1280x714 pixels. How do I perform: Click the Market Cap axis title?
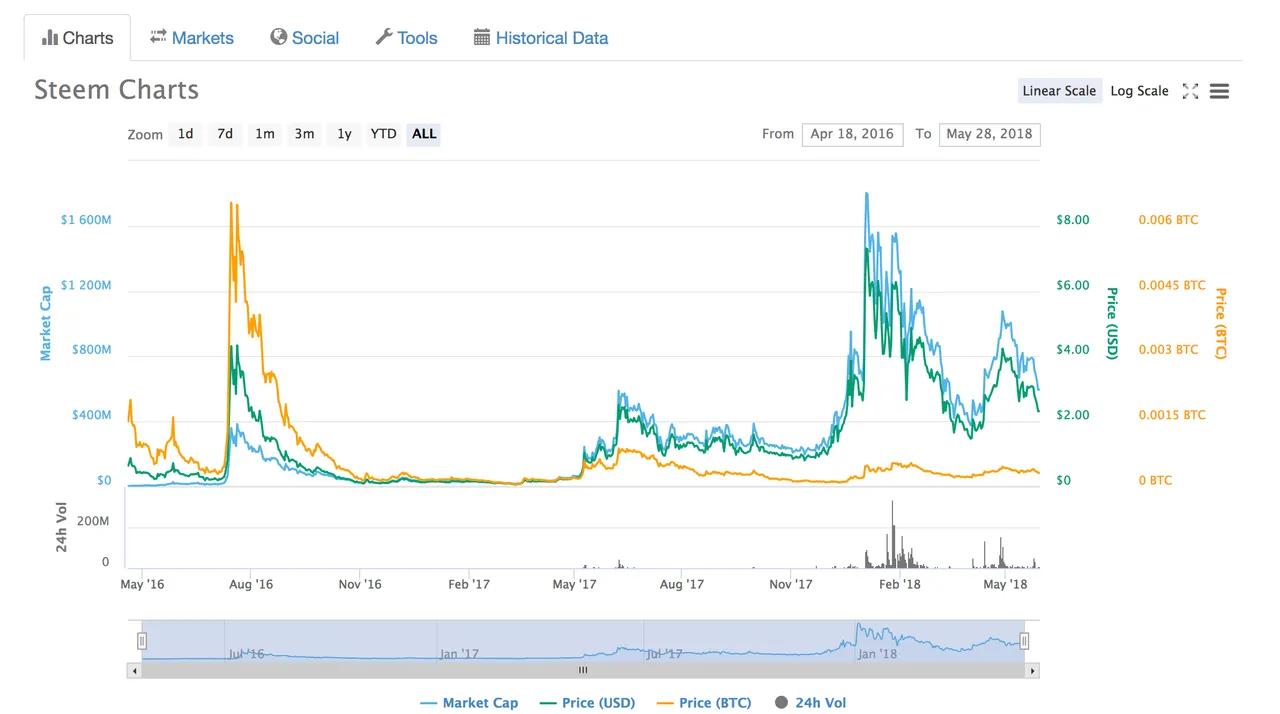tap(45, 323)
